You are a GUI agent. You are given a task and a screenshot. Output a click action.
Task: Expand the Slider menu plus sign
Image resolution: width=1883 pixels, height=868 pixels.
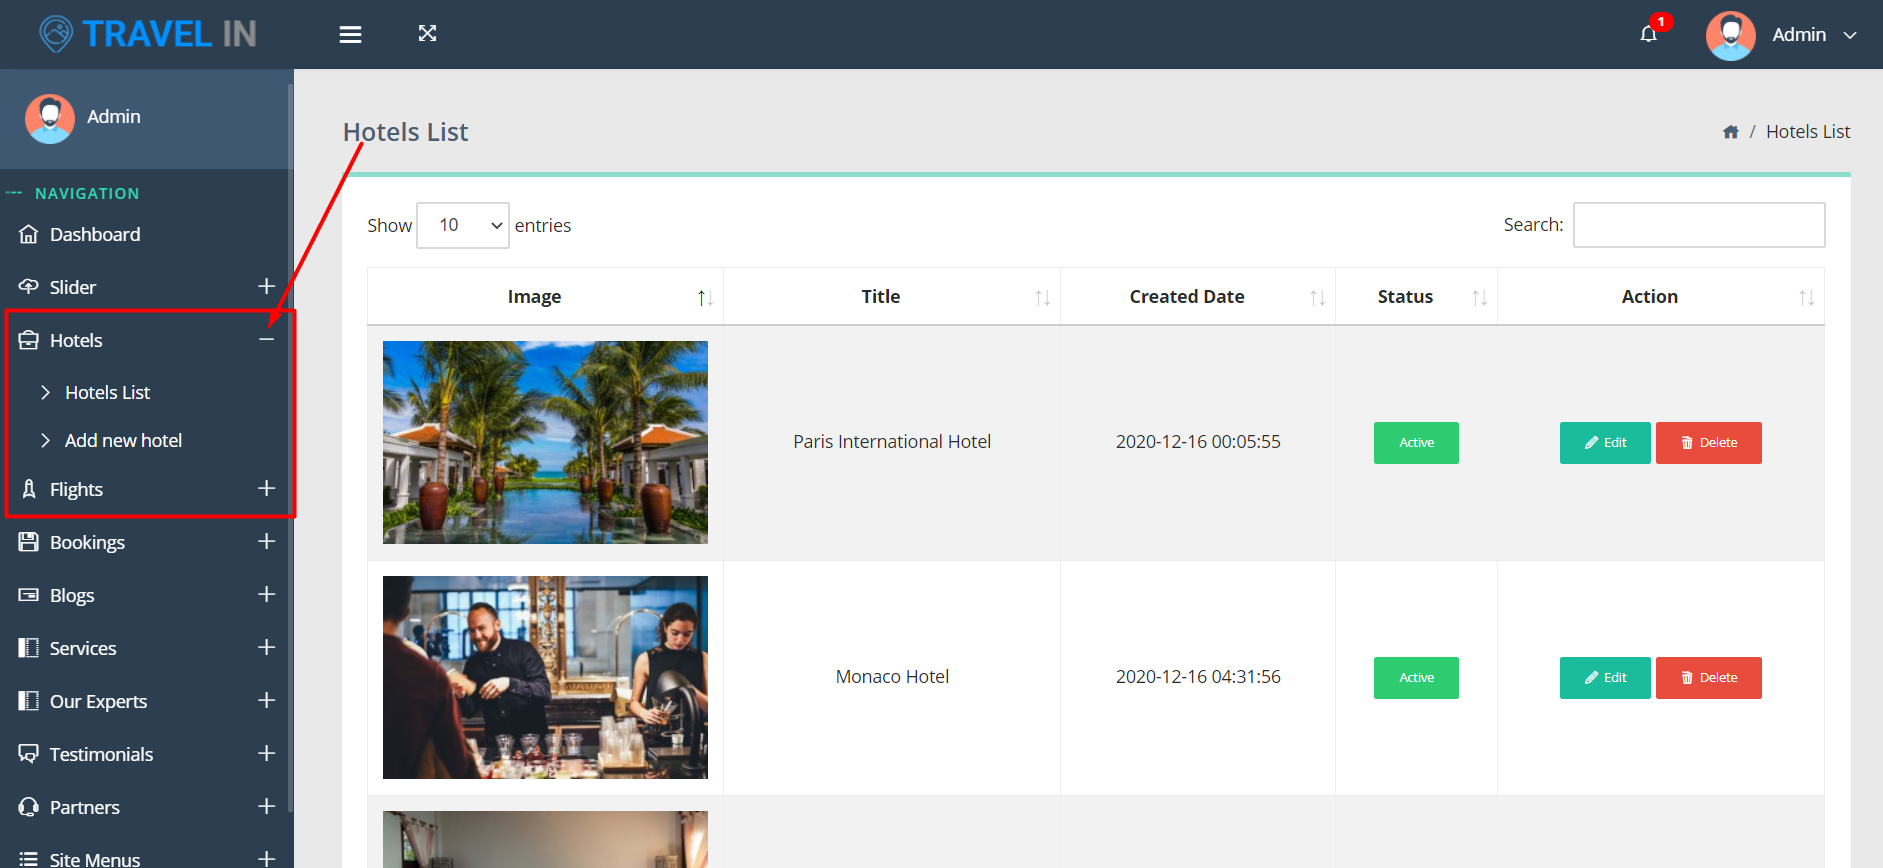click(x=266, y=286)
